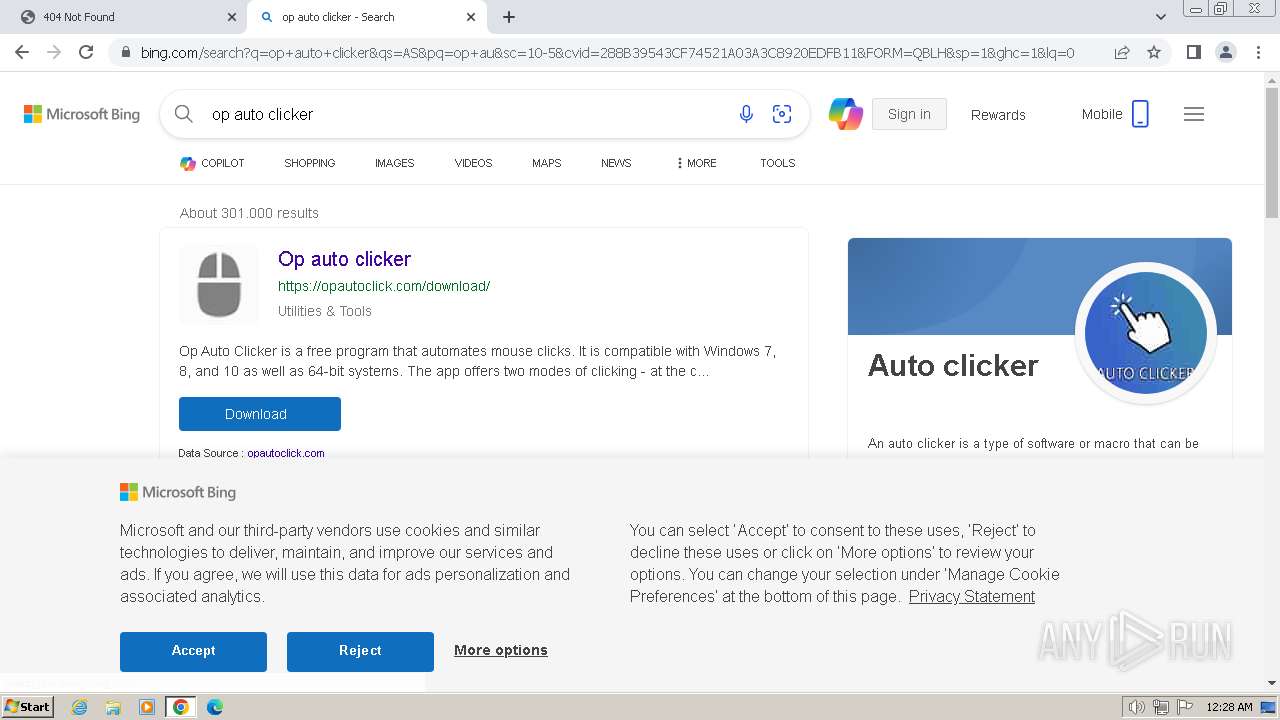Image resolution: width=1280 pixels, height=720 pixels.
Task: Open the media player taskbar icon
Action: (147, 707)
